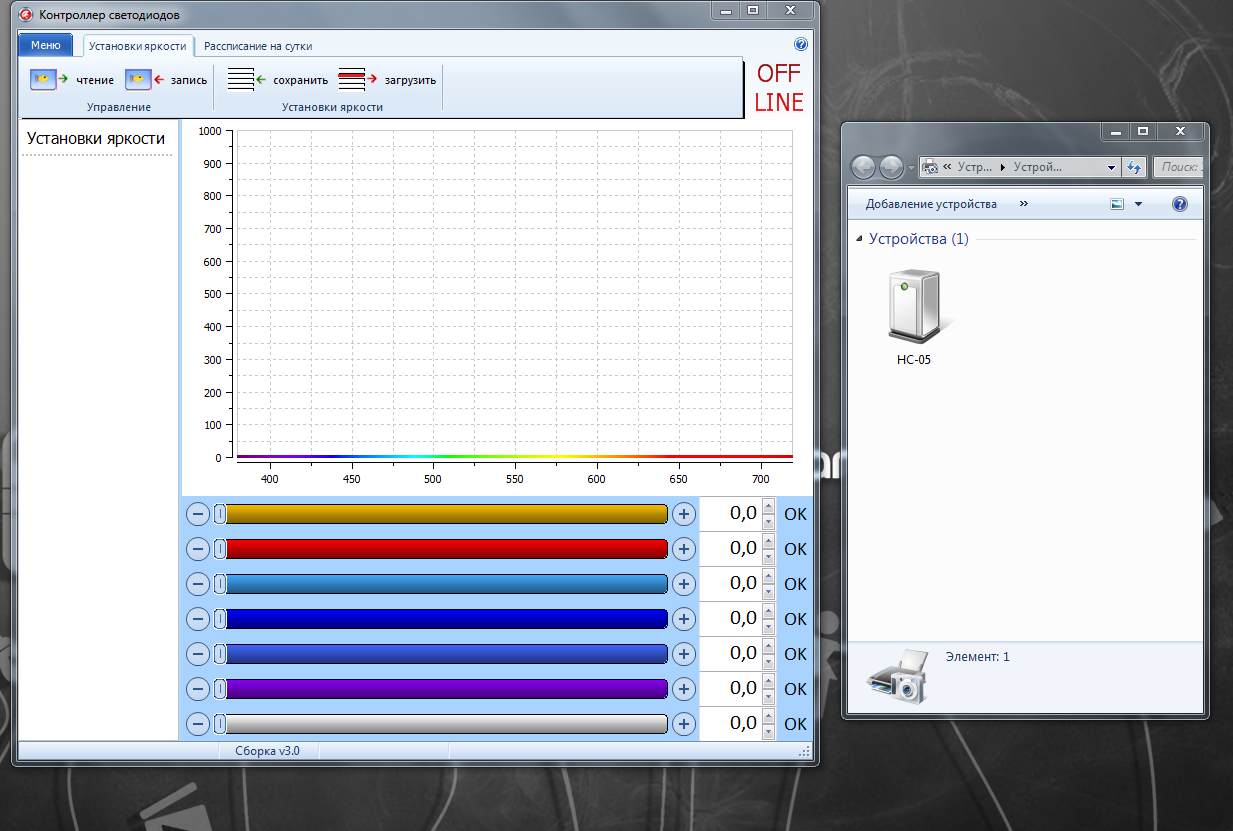
Task: Click OK for the violet channel
Action: click(795, 689)
